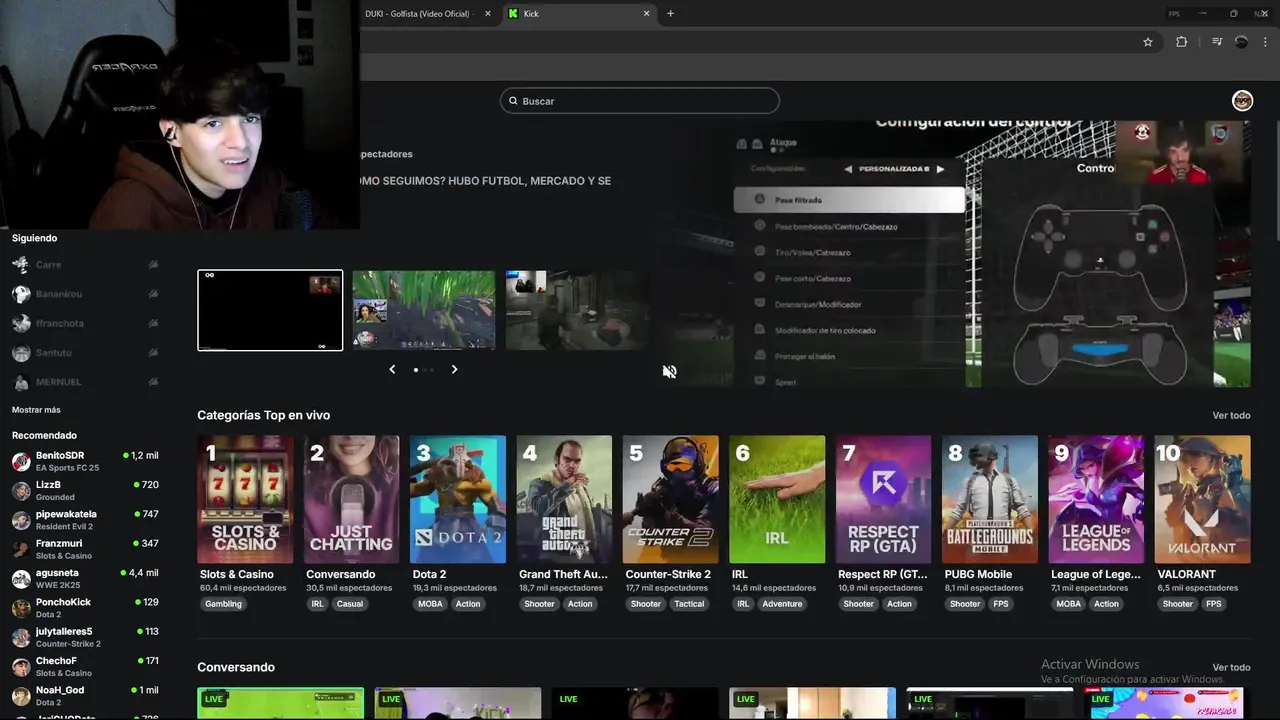Open BenitoSDR channel avatar

click(21, 461)
